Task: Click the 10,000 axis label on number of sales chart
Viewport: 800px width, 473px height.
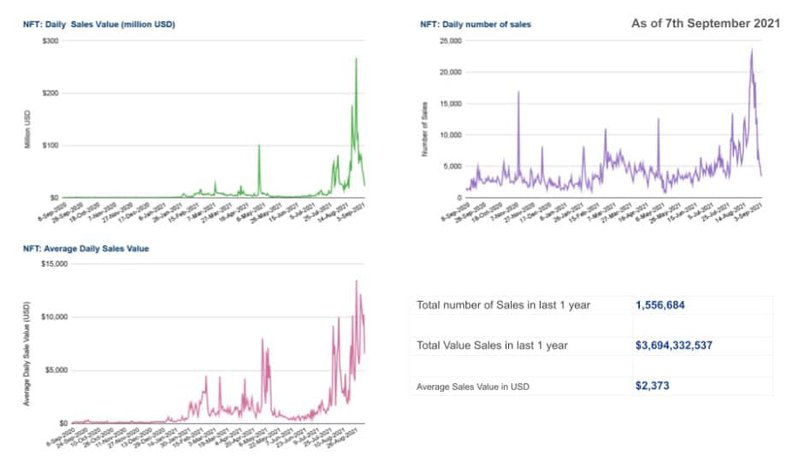Action: tap(451, 135)
